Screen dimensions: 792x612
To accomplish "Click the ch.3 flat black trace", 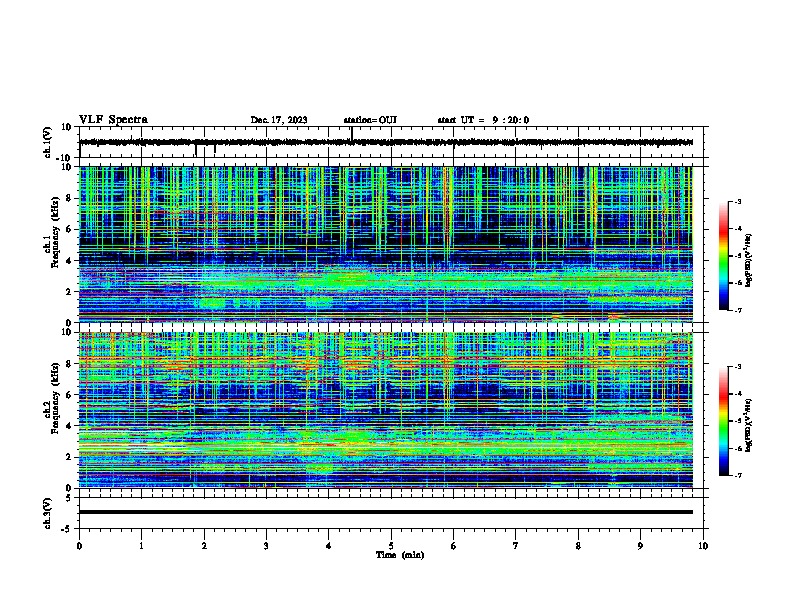I will (386, 512).
